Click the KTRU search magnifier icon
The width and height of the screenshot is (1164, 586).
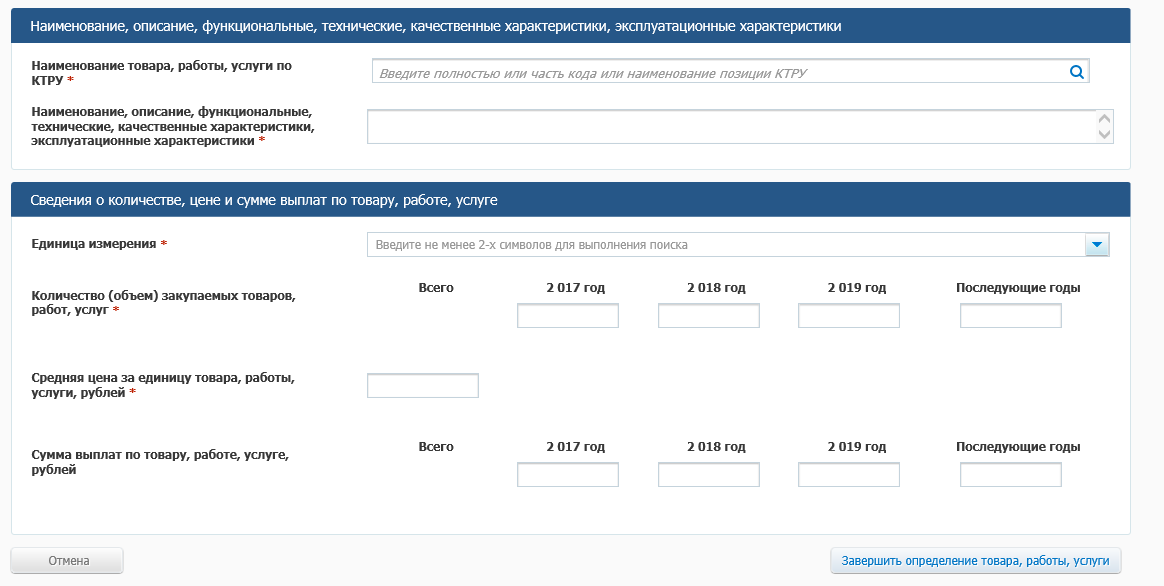1076,72
